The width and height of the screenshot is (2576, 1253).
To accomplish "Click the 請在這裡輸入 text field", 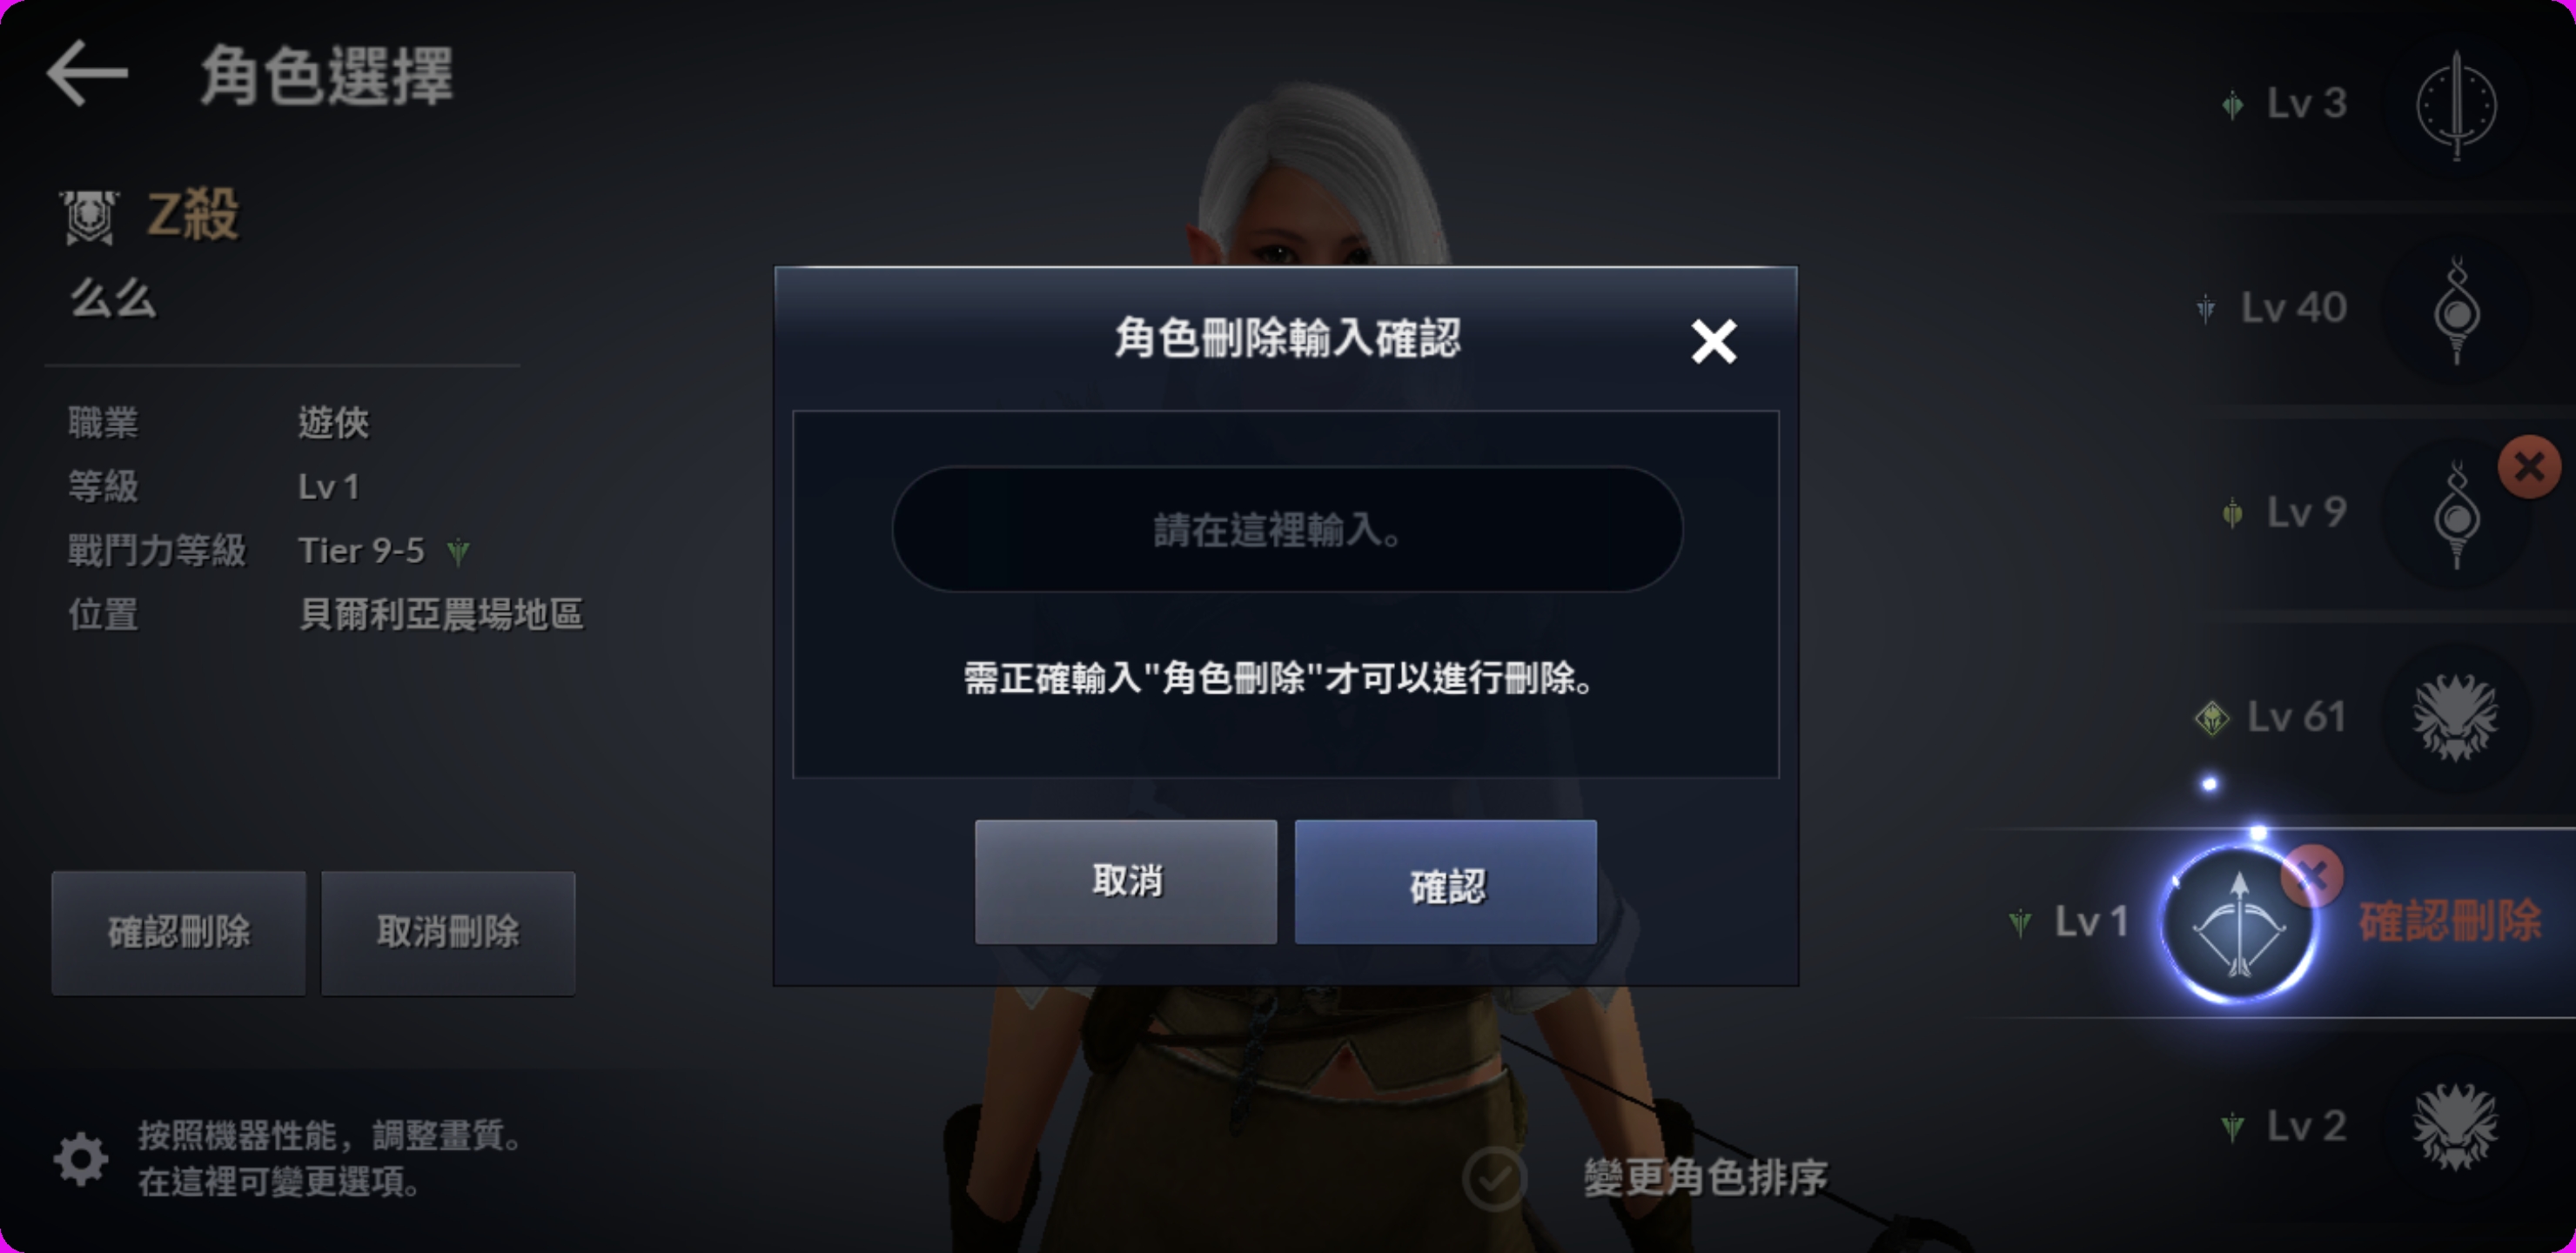I will [1286, 529].
